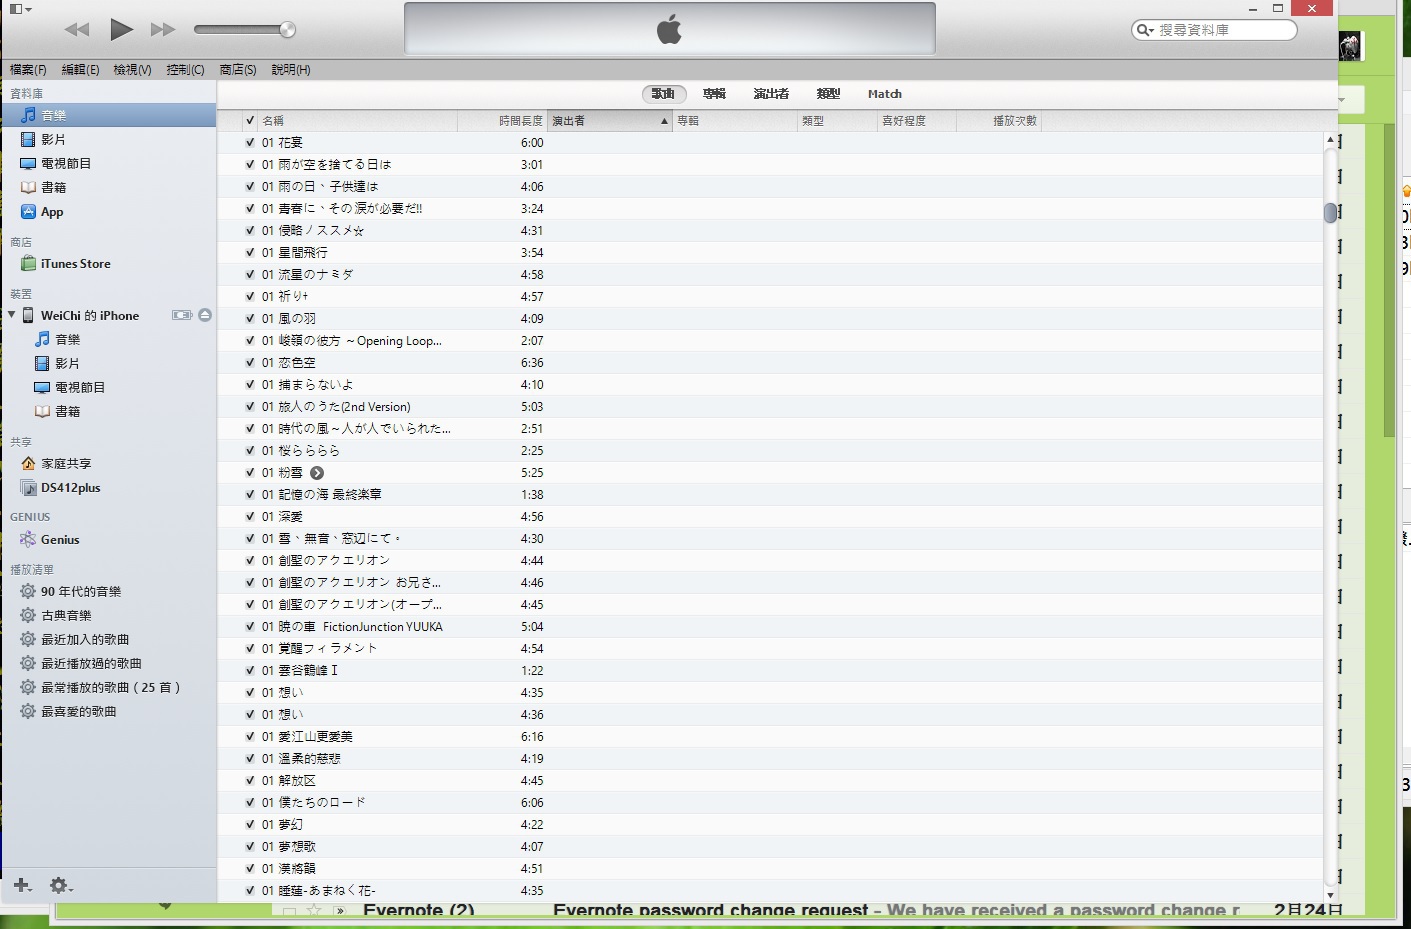1411x929 pixels.
Task: Switch to the Match tab
Action: point(885,94)
